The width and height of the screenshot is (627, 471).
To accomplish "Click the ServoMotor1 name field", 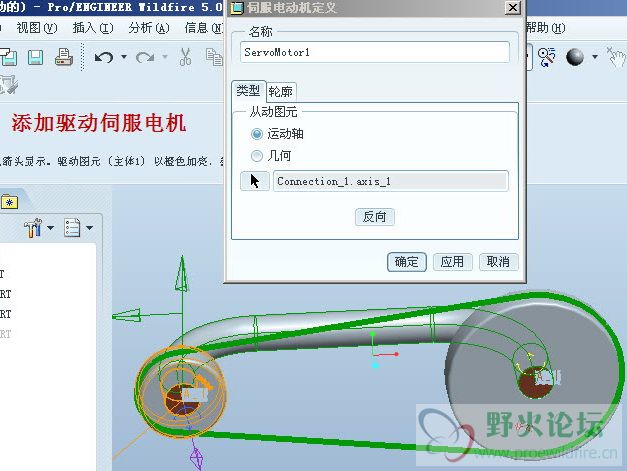I will (x=375, y=52).
